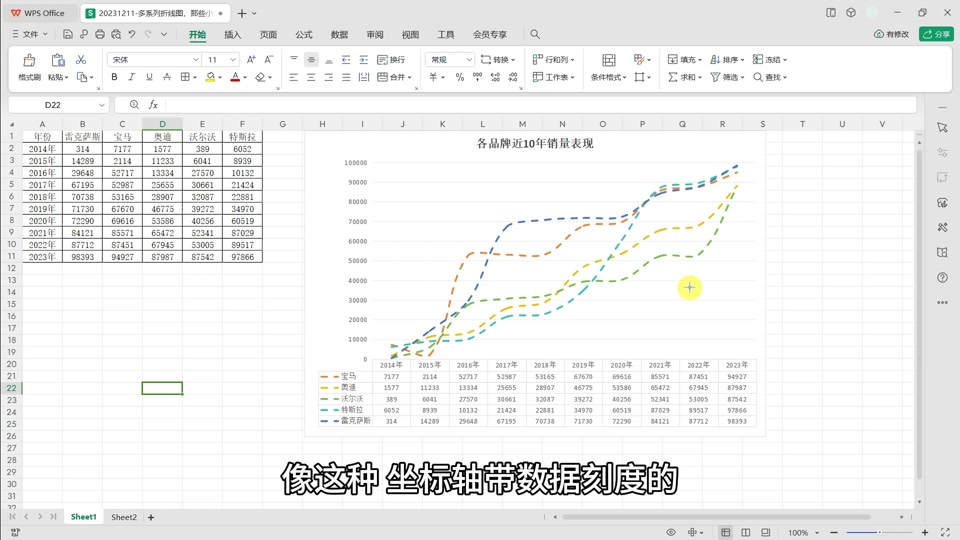Open the help question mark icon in sidebar
The width and height of the screenshot is (960, 540).
click(942, 277)
